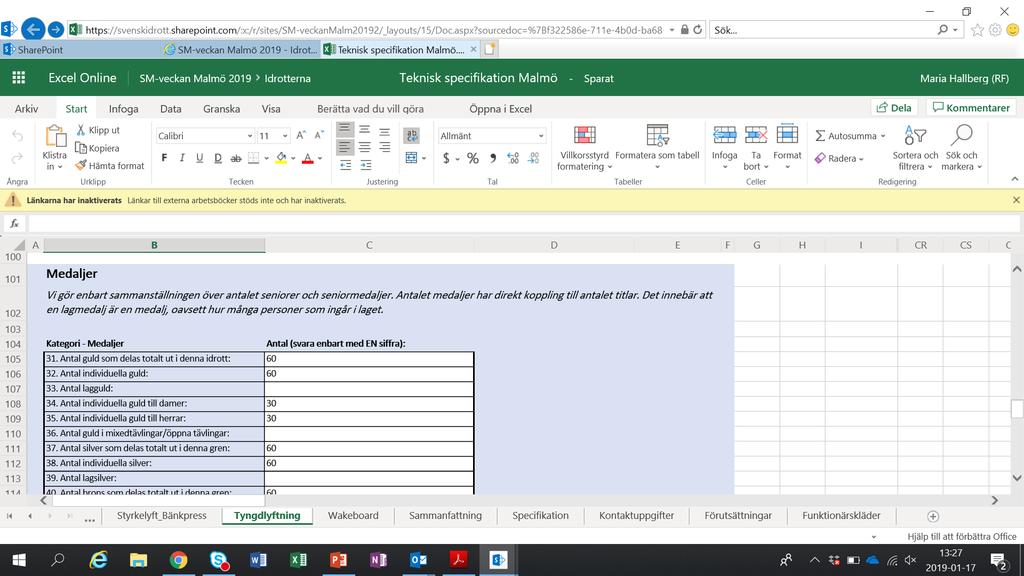Open the Sammanfattning sheet tab
The width and height of the screenshot is (1024, 576).
[x=445, y=515]
